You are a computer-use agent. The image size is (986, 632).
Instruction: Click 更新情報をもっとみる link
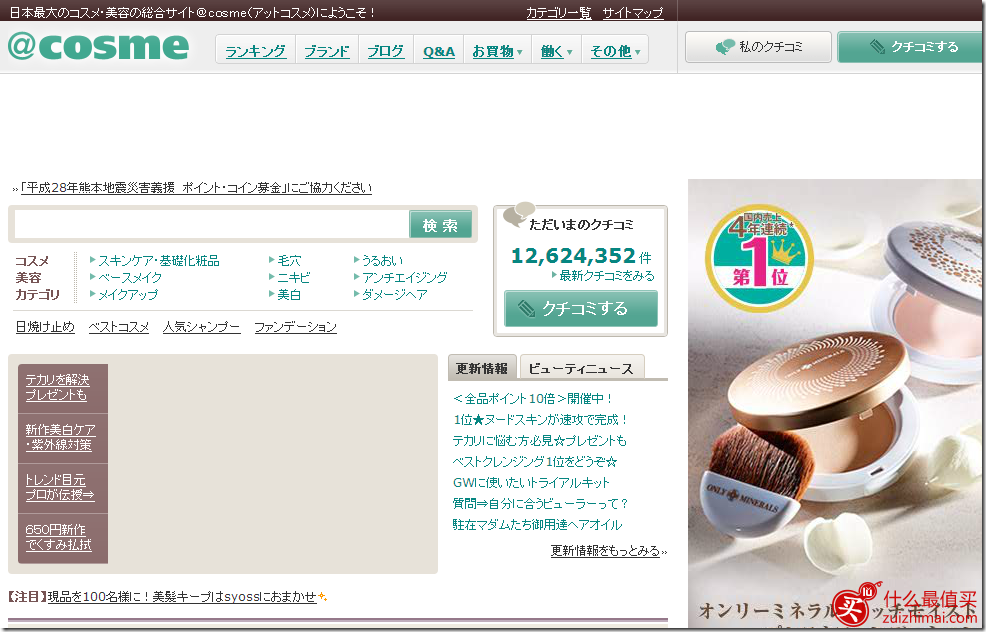point(605,551)
